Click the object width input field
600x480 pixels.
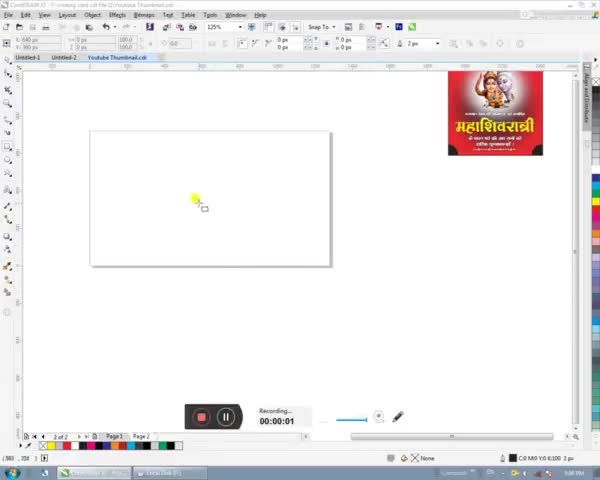[x=28, y=40]
